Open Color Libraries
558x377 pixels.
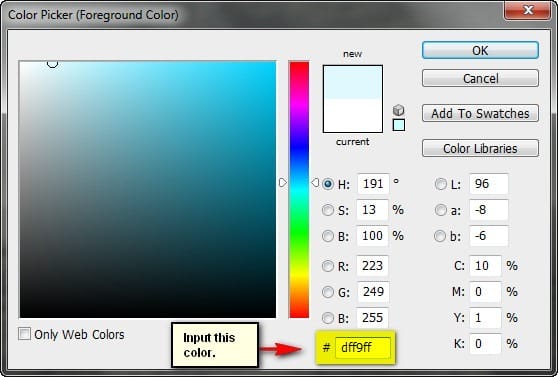tap(480, 148)
